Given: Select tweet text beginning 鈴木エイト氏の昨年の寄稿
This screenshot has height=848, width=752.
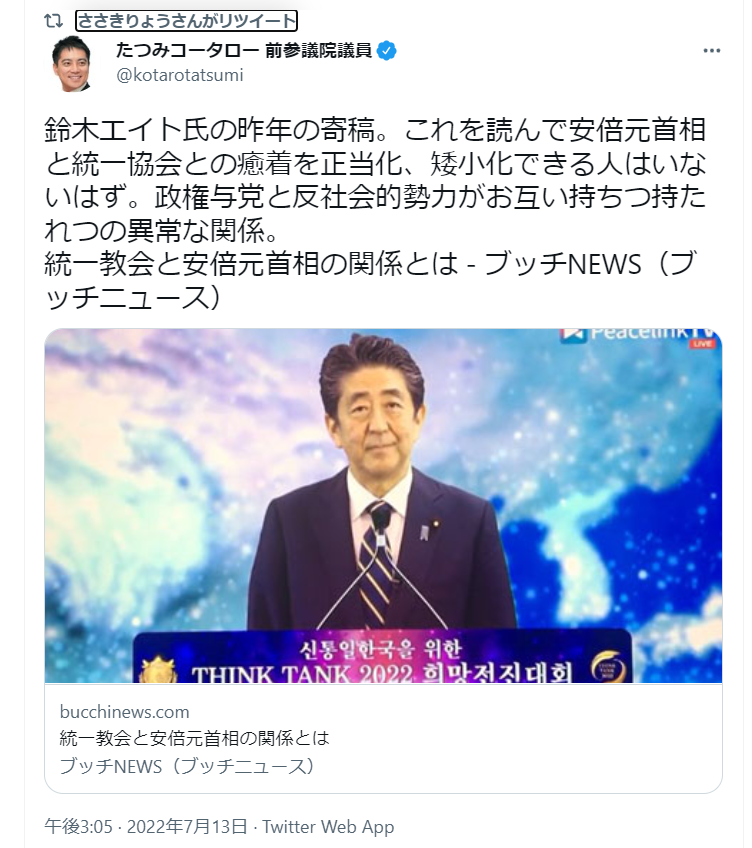Looking at the screenshot, I should click(375, 180).
